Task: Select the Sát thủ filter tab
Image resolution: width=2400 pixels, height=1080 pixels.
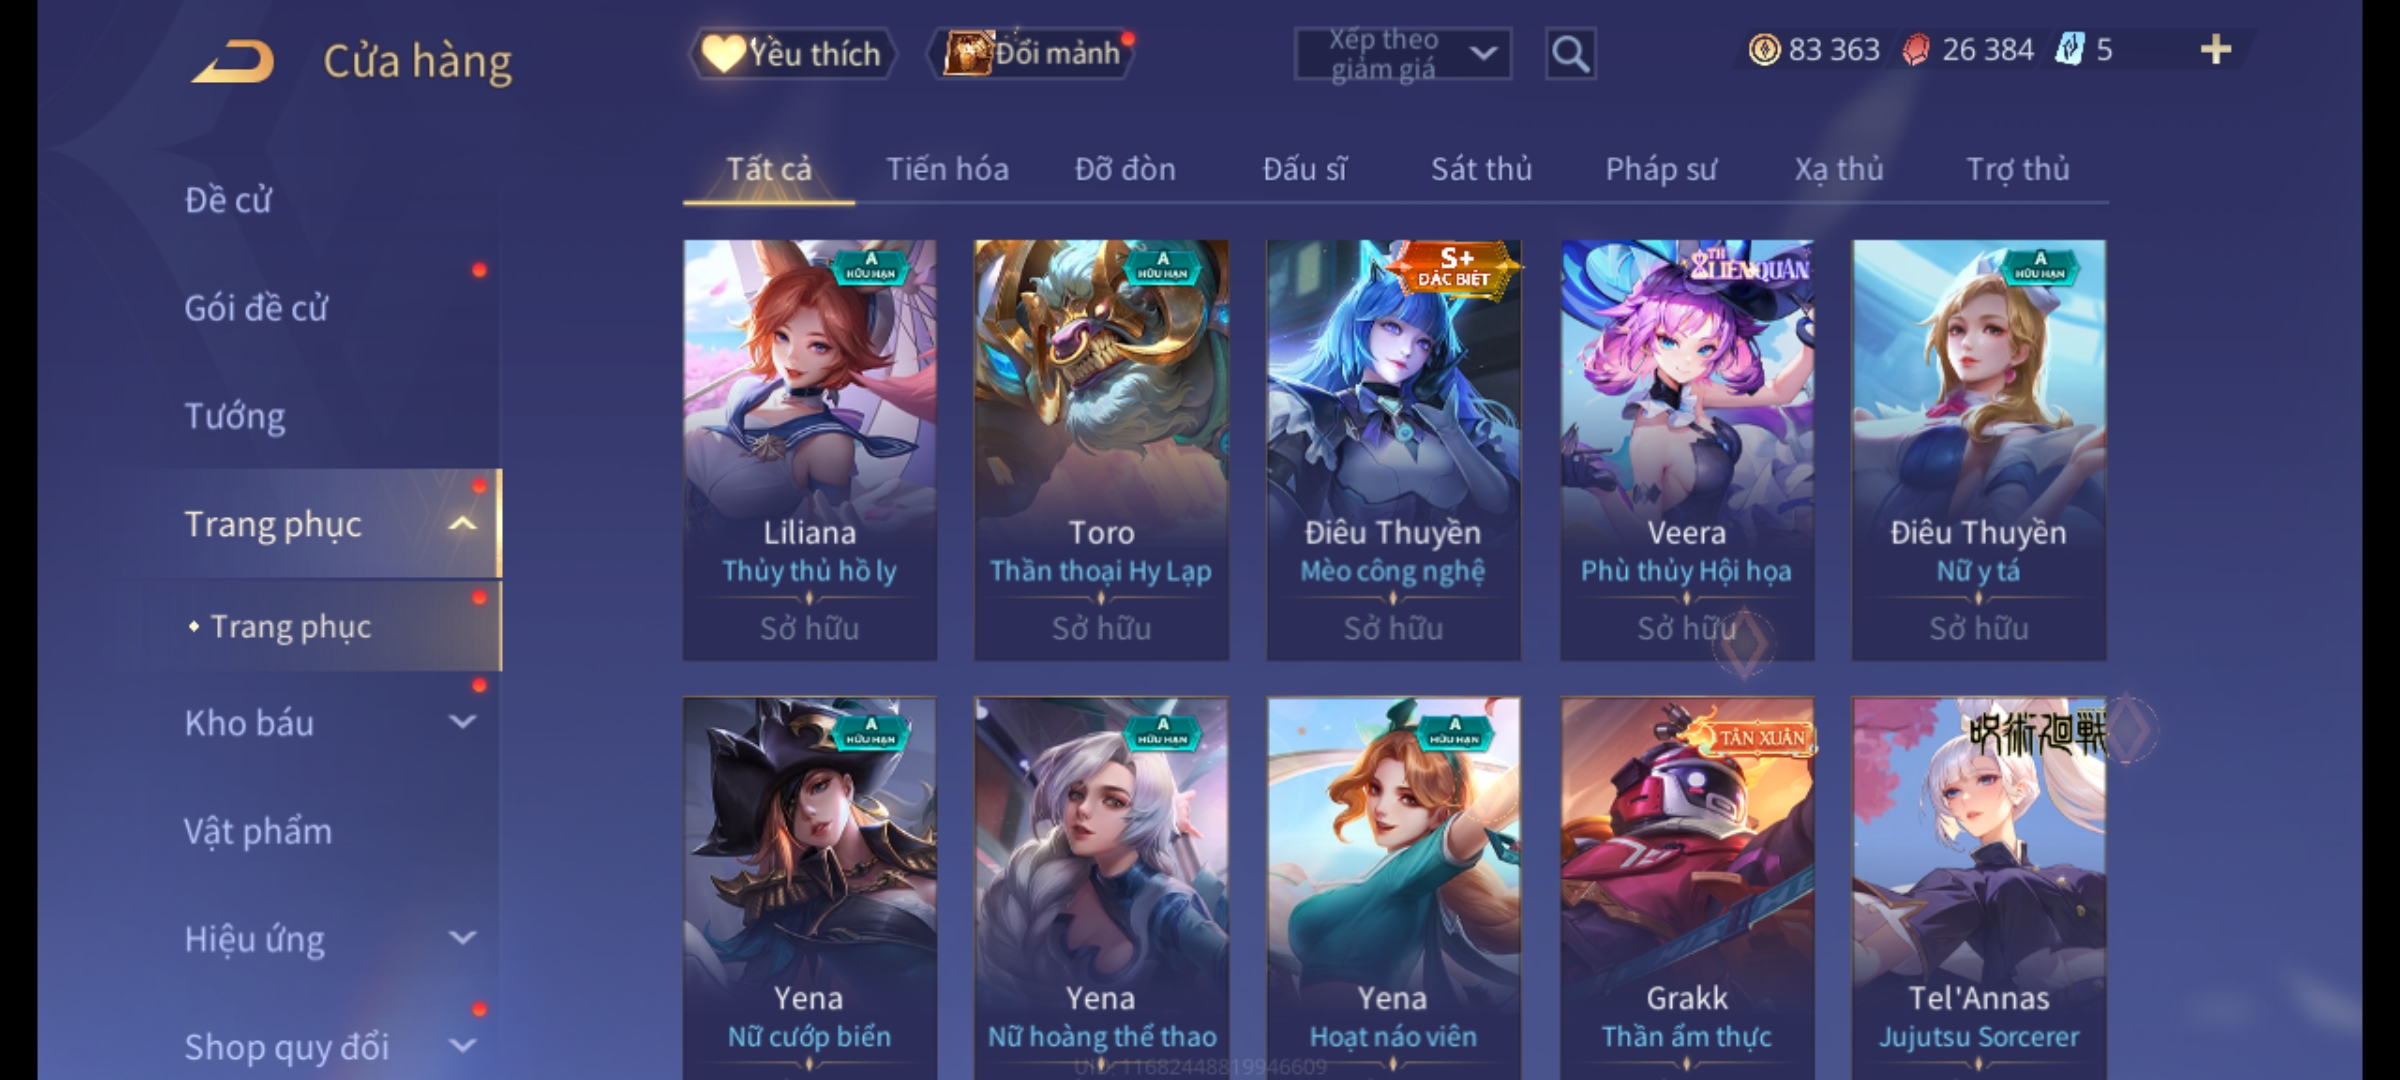Action: pyautogui.click(x=1481, y=169)
